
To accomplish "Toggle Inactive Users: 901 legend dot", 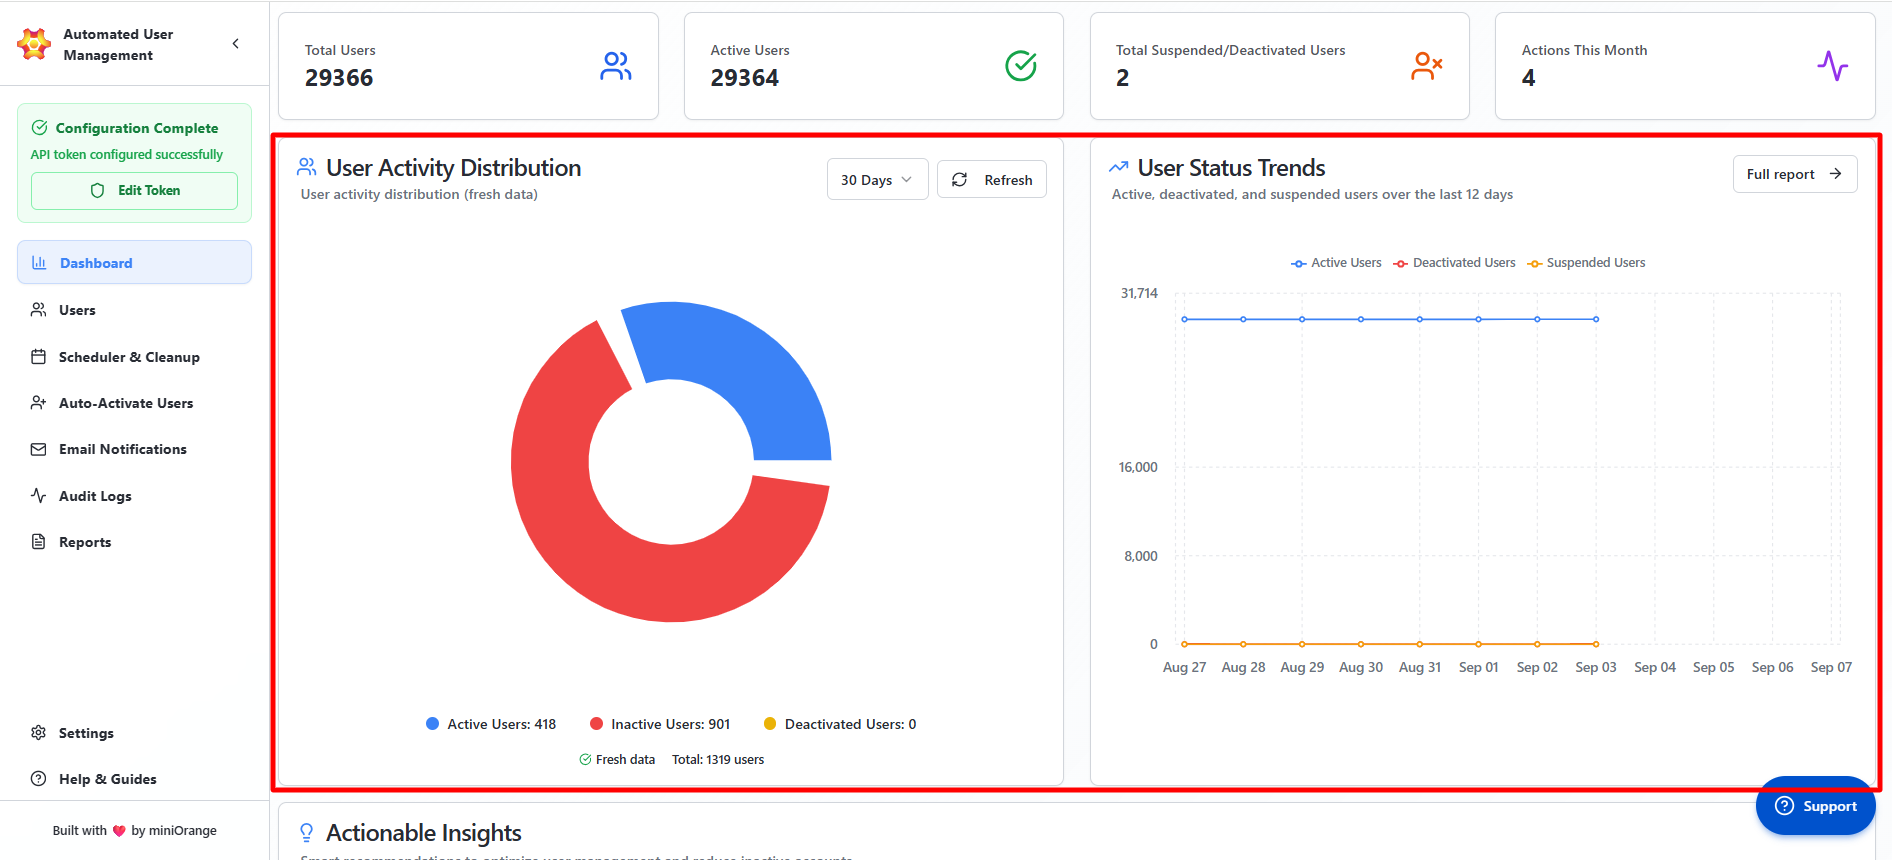I will (x=596, y=724).
